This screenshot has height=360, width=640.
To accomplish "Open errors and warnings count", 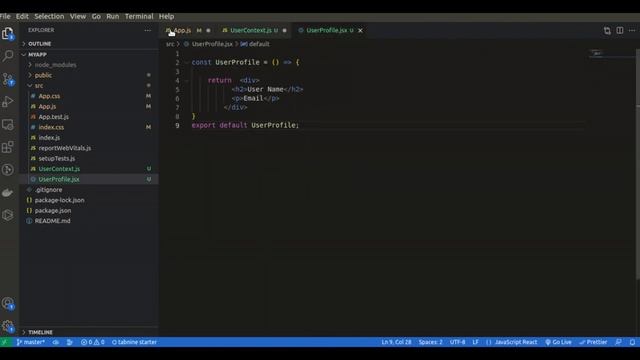I will (x=92, y=342).
